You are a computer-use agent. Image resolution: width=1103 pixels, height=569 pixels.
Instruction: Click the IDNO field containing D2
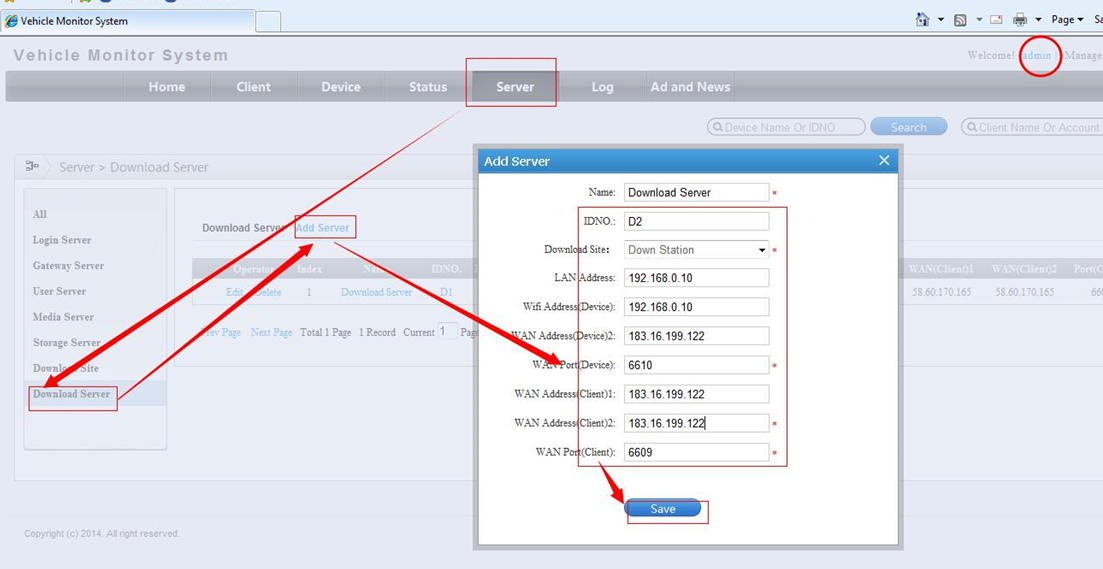pos(696,222)
